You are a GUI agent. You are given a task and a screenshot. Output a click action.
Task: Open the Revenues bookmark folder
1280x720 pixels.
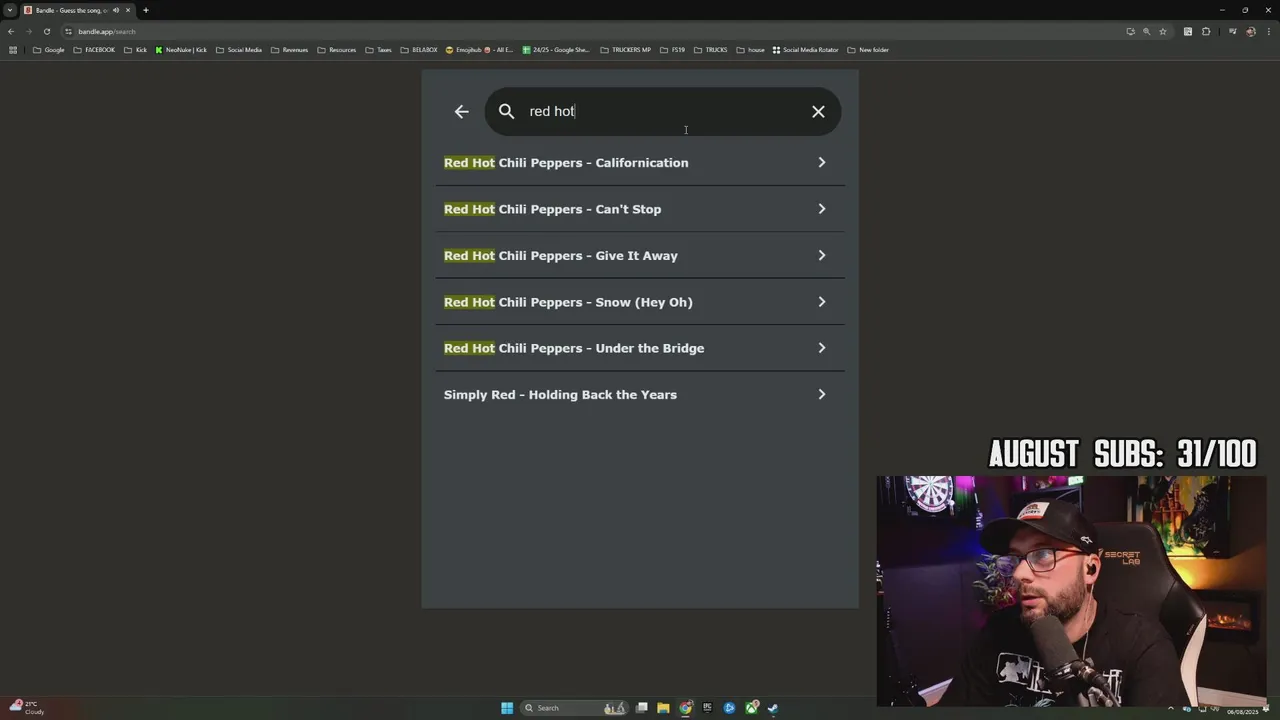(x=290, y=50)
